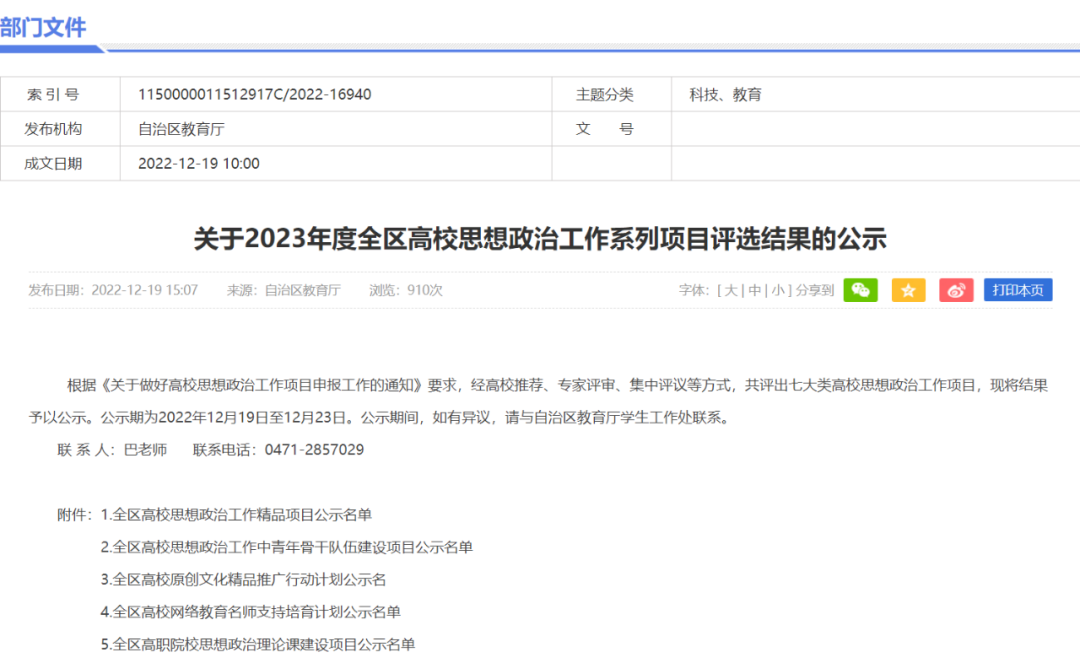Screen dimensions: 1080x663
Task: Set font size to 小 (small)
Action: (778, 291)
